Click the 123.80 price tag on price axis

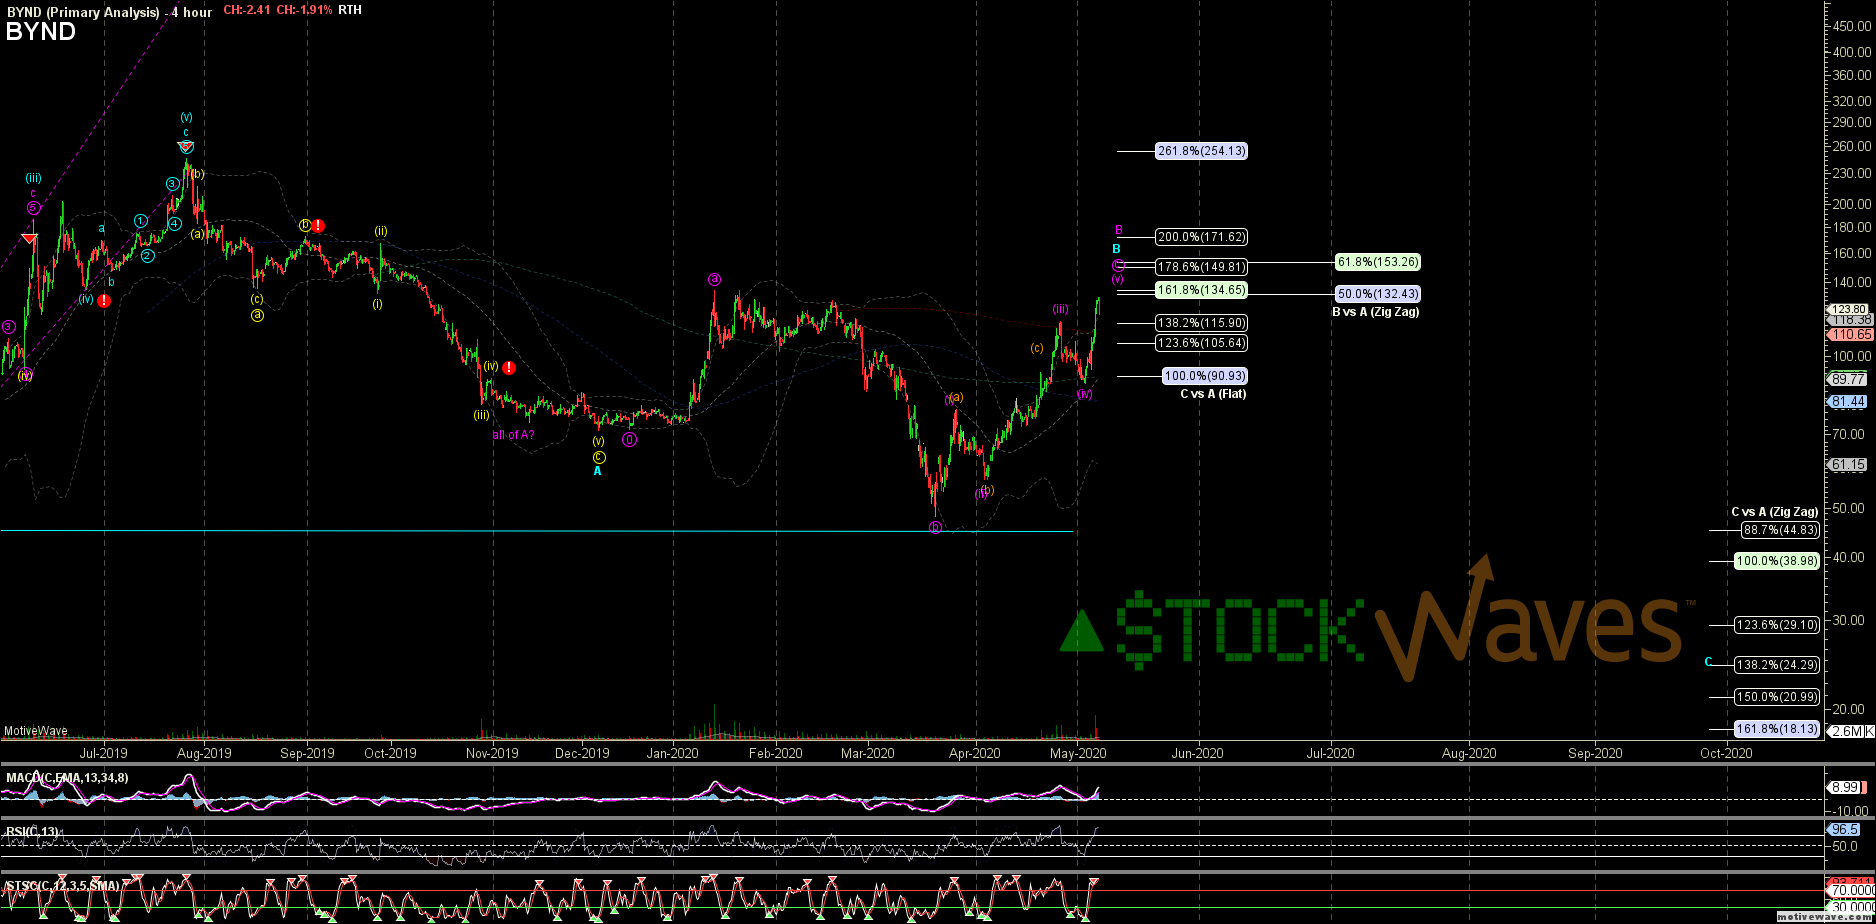click(x=1846, y=309)
